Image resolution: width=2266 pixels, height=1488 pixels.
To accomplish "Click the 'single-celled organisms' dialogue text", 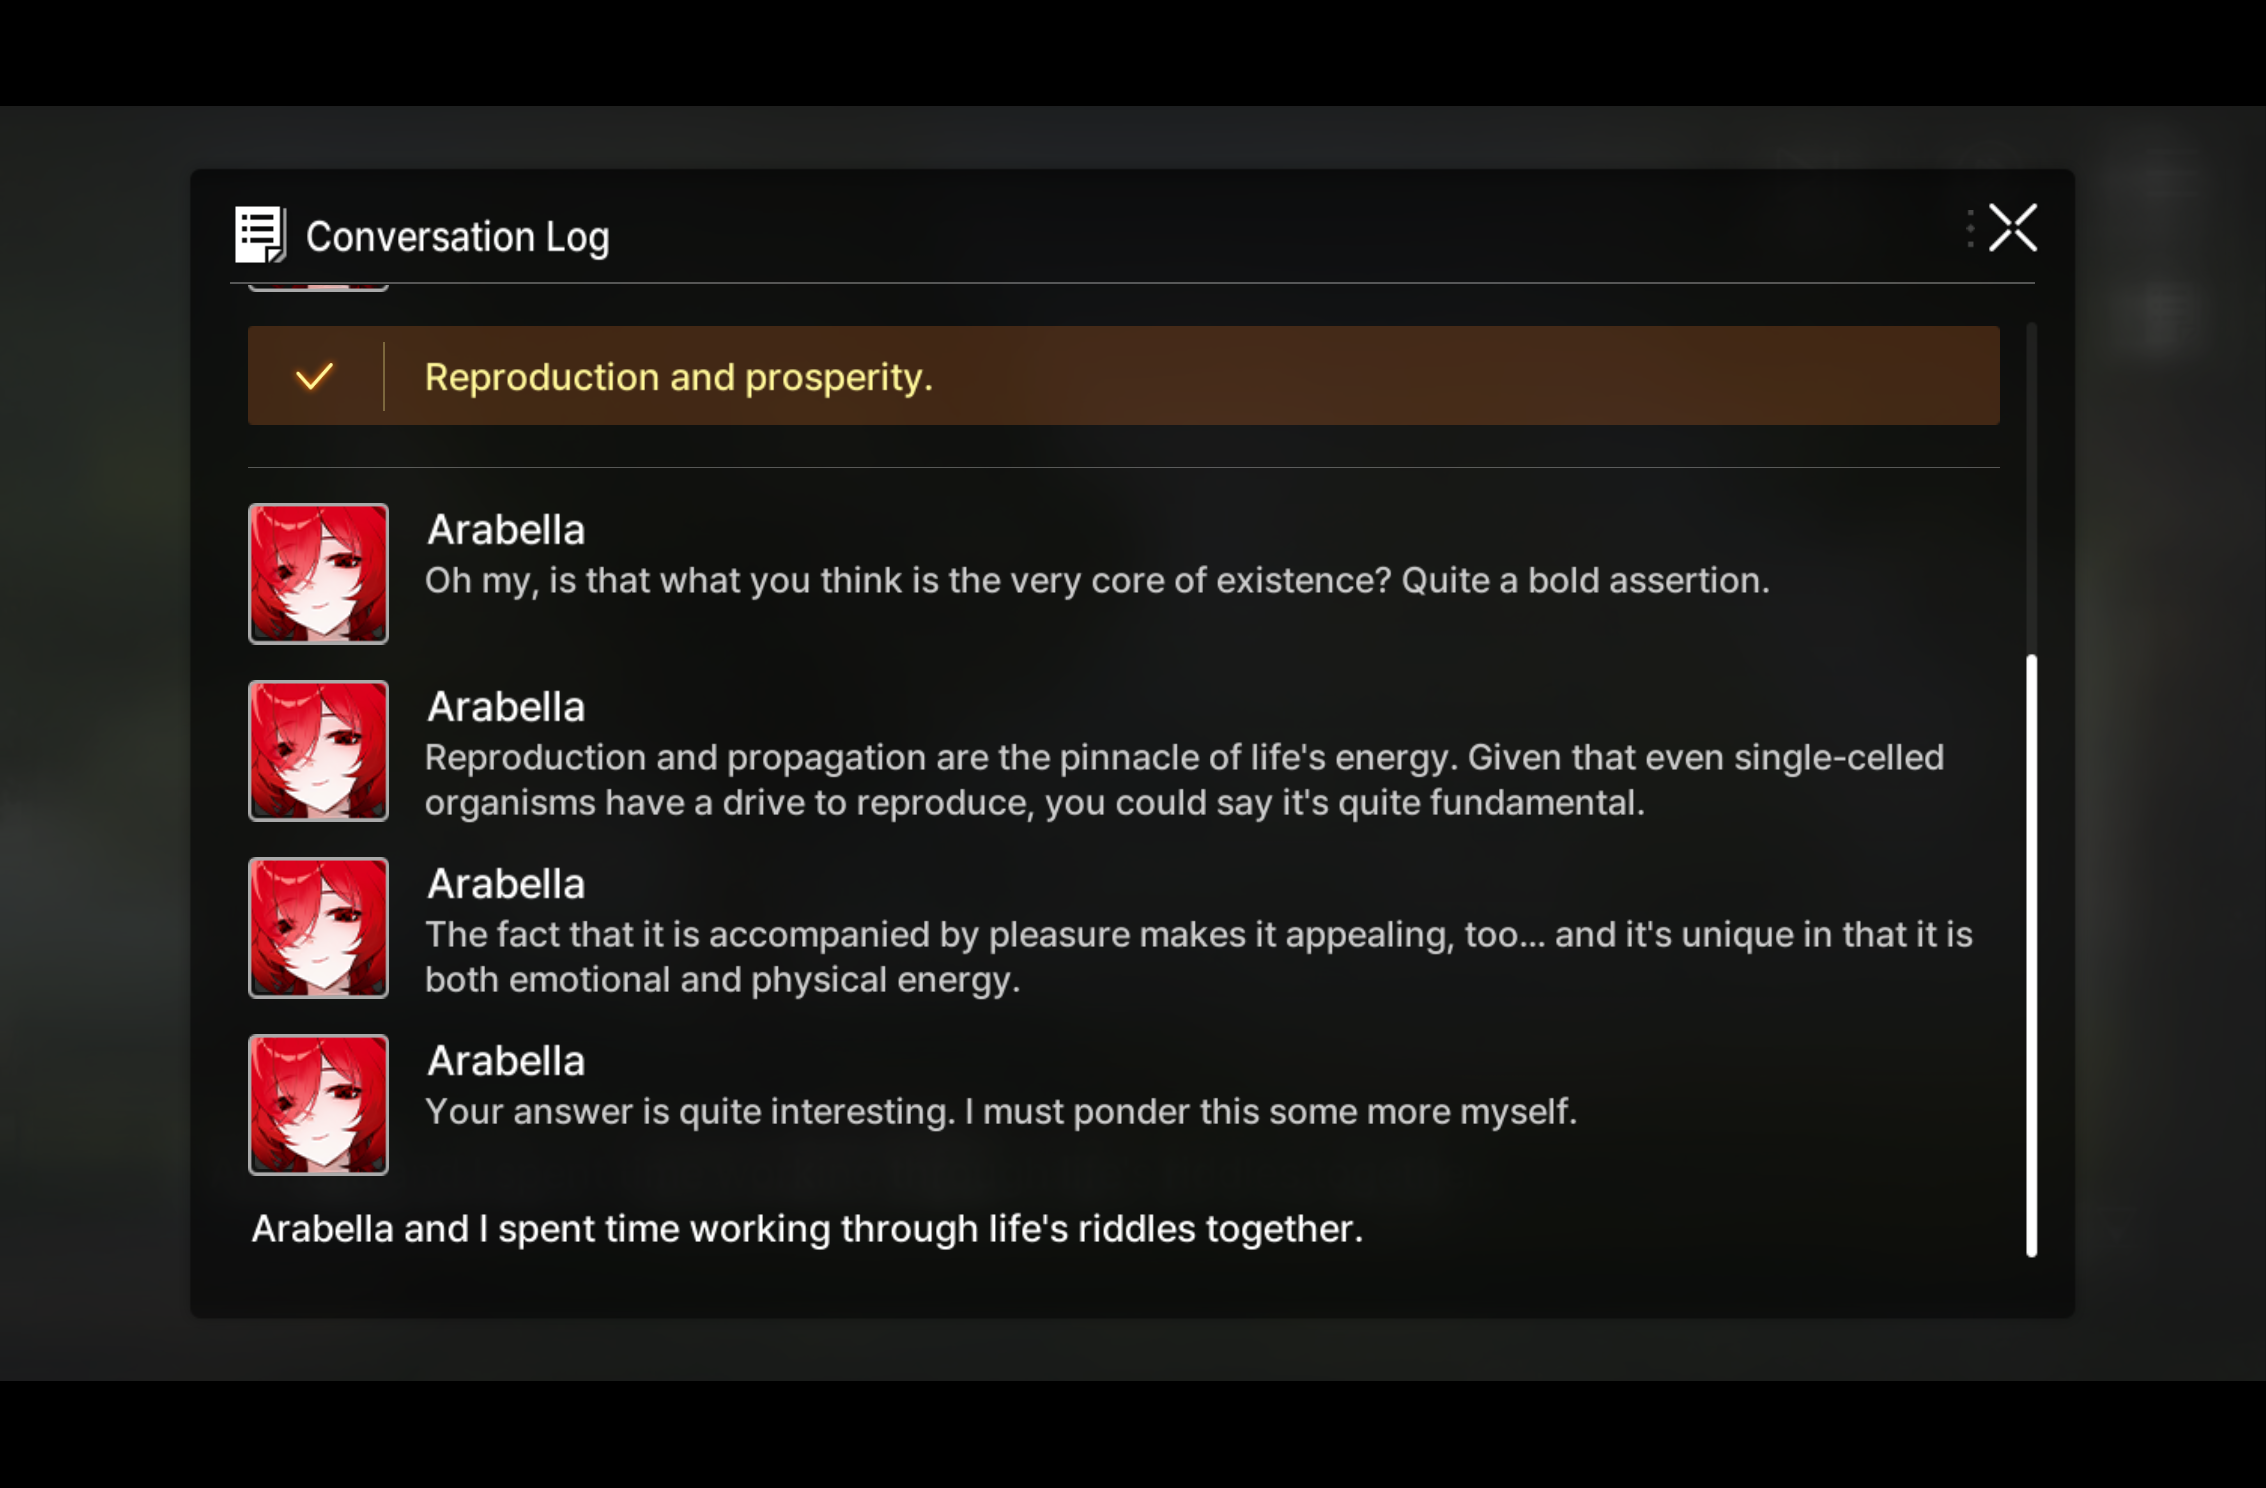I will click(1184, 780).
